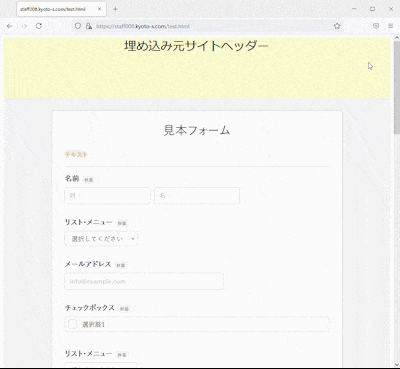Click the テキスト section label

[76, 155]
